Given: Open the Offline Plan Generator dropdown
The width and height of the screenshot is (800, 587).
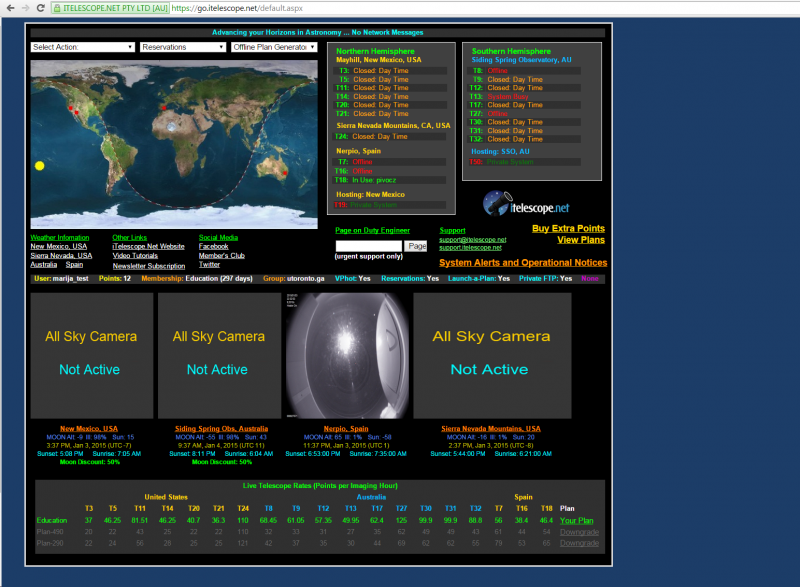Looking at the screenshot, I should pos(274,47).
